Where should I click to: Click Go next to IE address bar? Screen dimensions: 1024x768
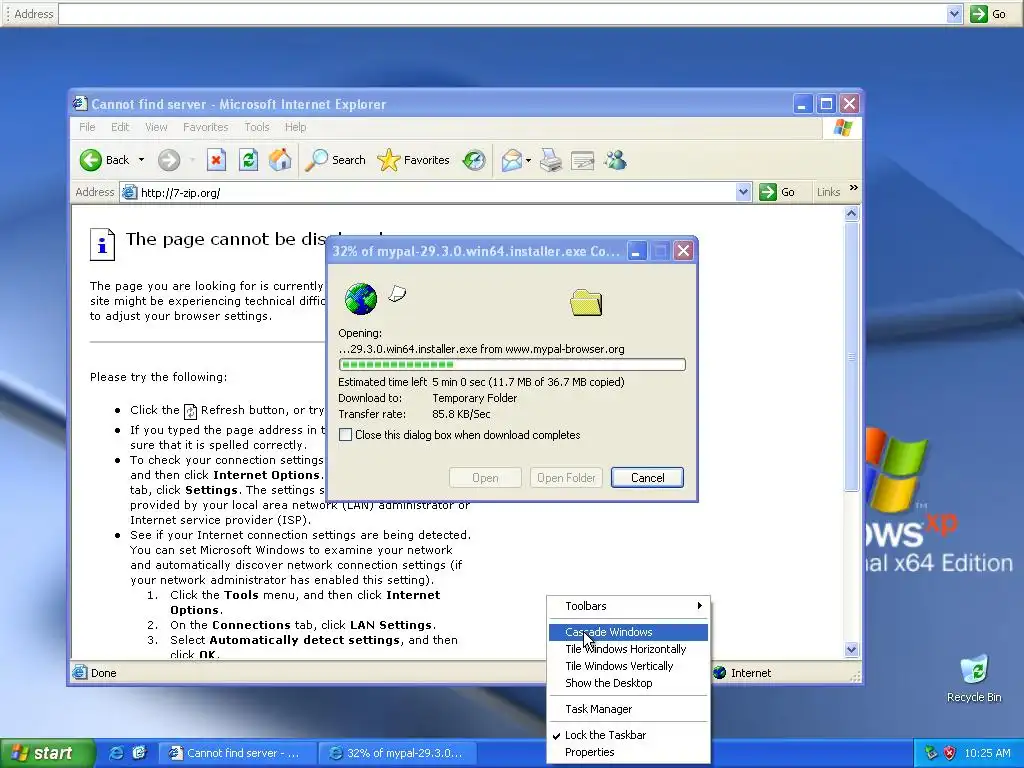click(x=777, y=192)
